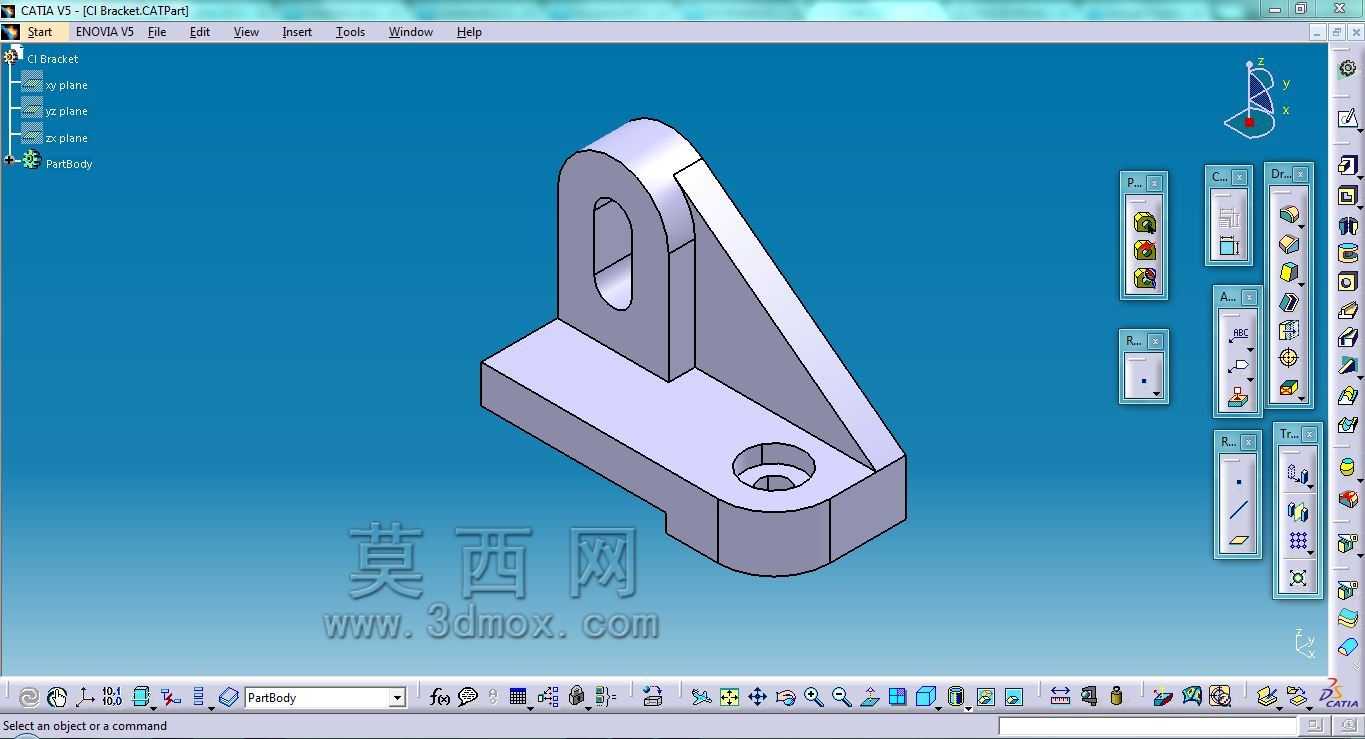Close the P... floating toolbar
The width and height of the screenshot is (1365, 739).
point(1155,183)
